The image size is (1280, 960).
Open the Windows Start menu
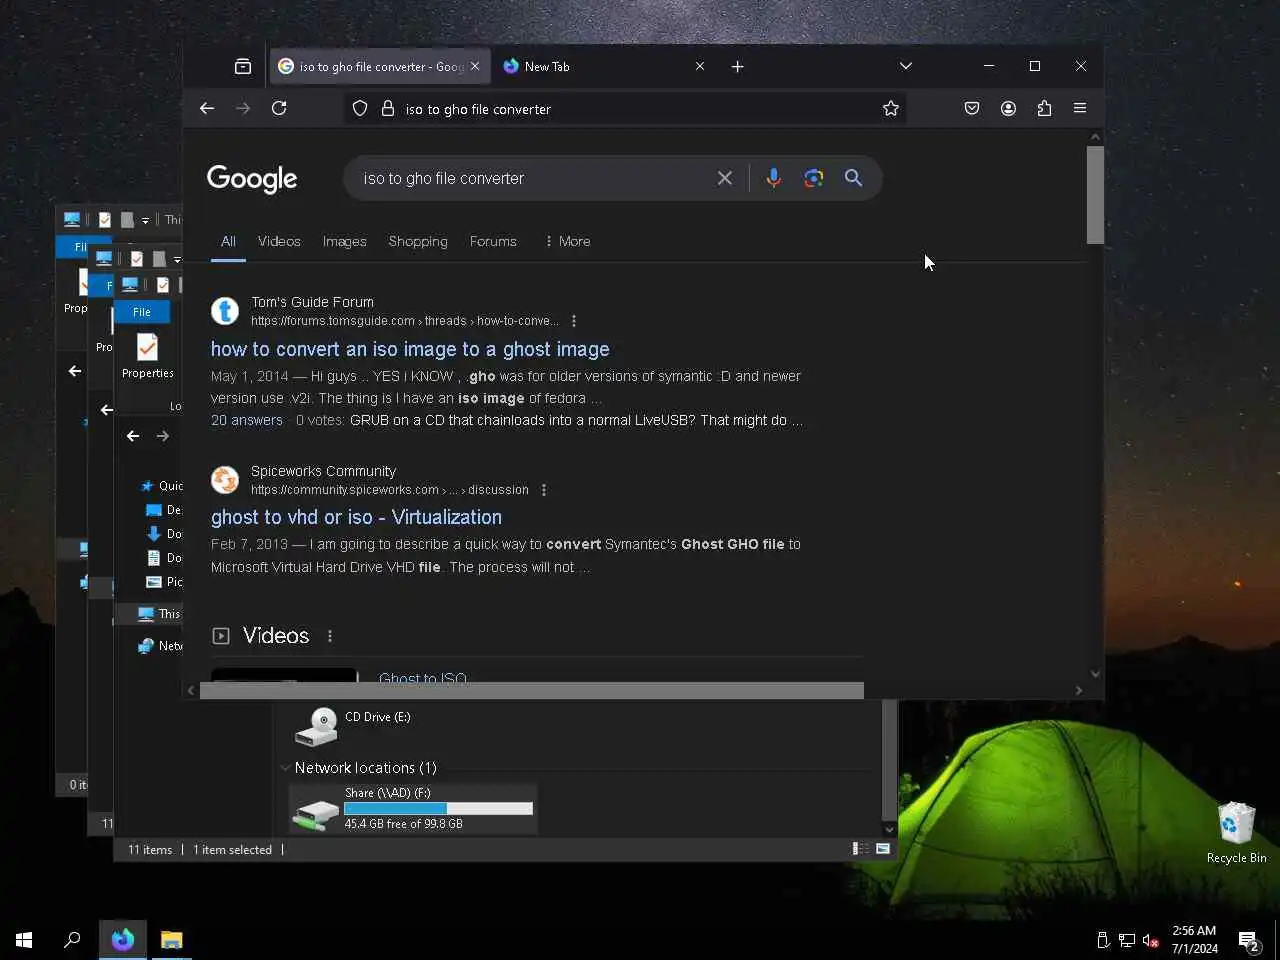pyautogui.click(x=24, y=940)
